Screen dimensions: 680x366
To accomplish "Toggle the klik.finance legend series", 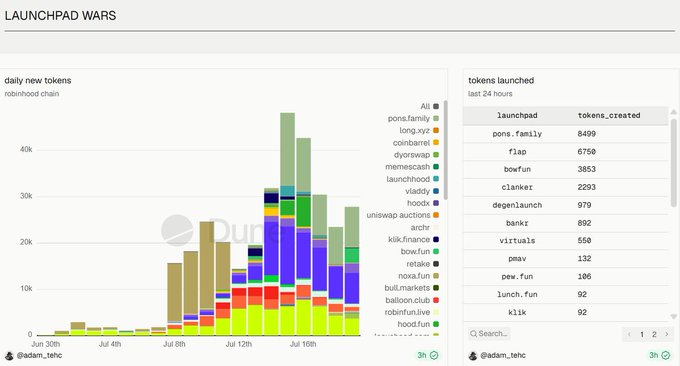I will coord(413,239).
